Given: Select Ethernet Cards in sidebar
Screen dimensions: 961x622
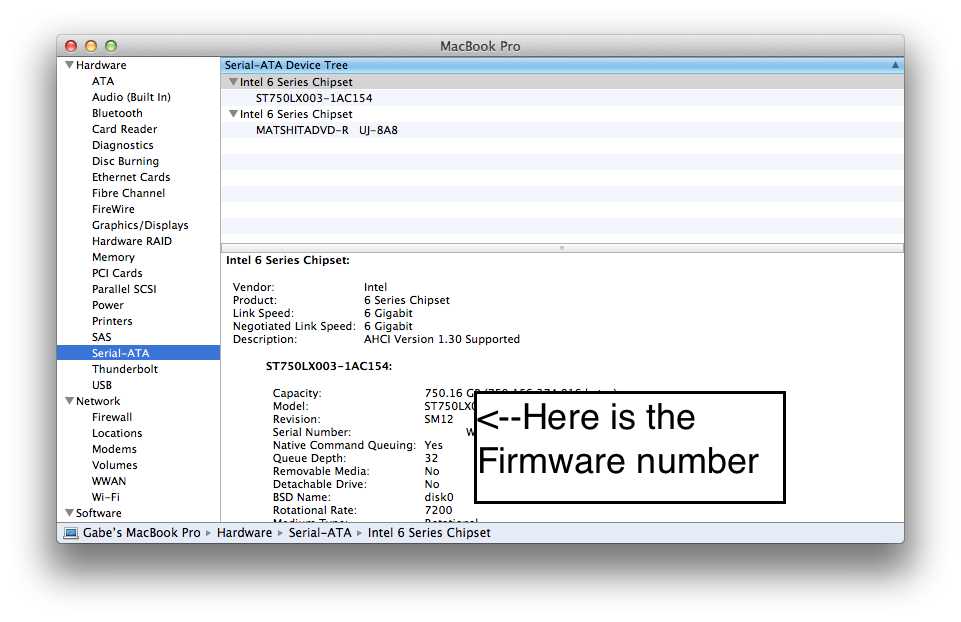Looking at the screenshot, I should point(131,177).
